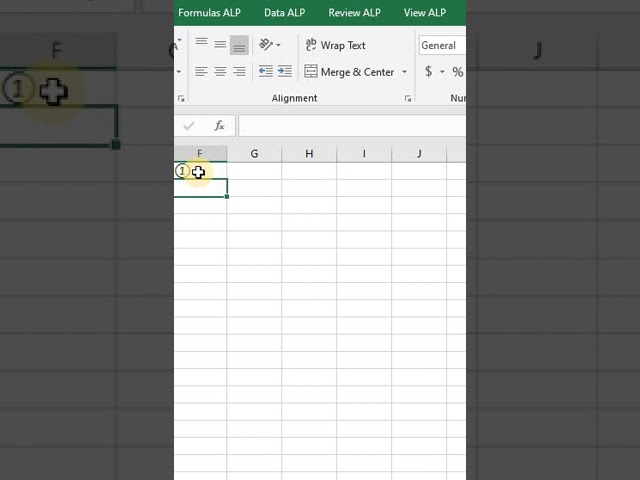Open the Formulas ALP ribbon tab

click(x=209, y=13)
